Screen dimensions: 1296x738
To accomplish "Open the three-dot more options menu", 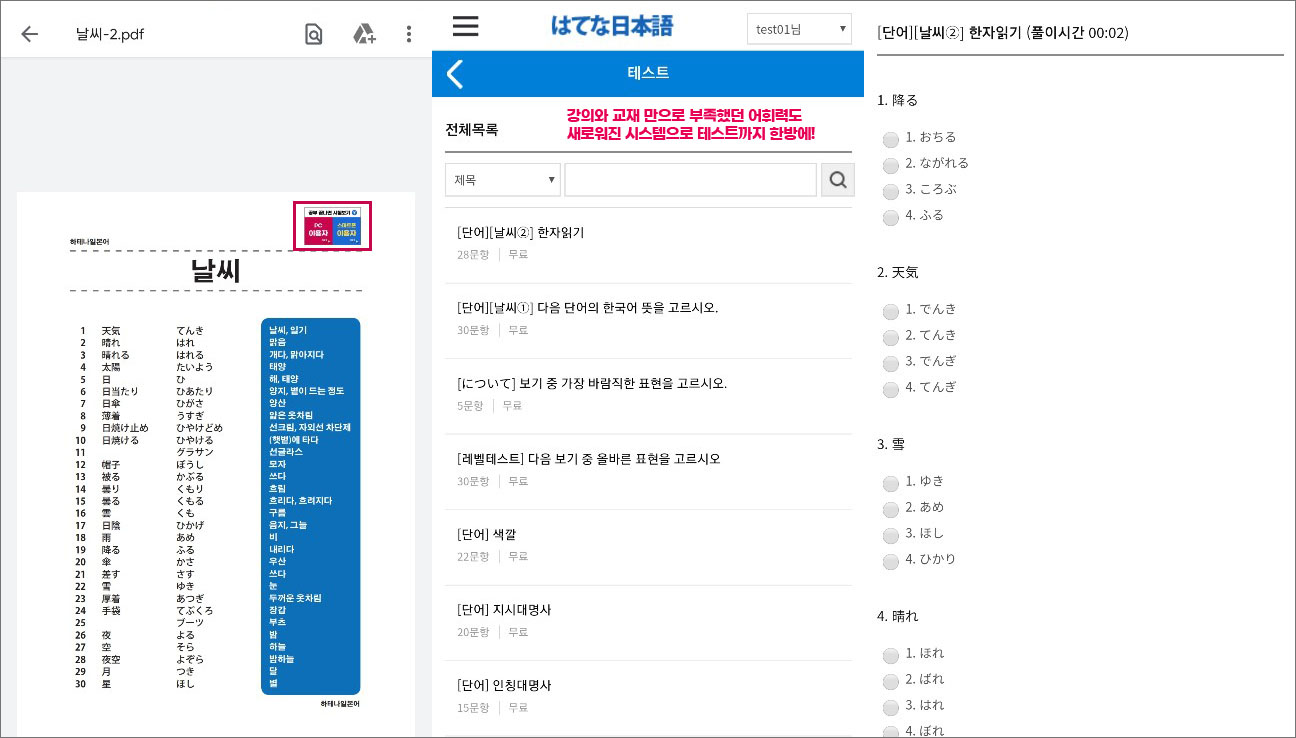I will [409, 34].
